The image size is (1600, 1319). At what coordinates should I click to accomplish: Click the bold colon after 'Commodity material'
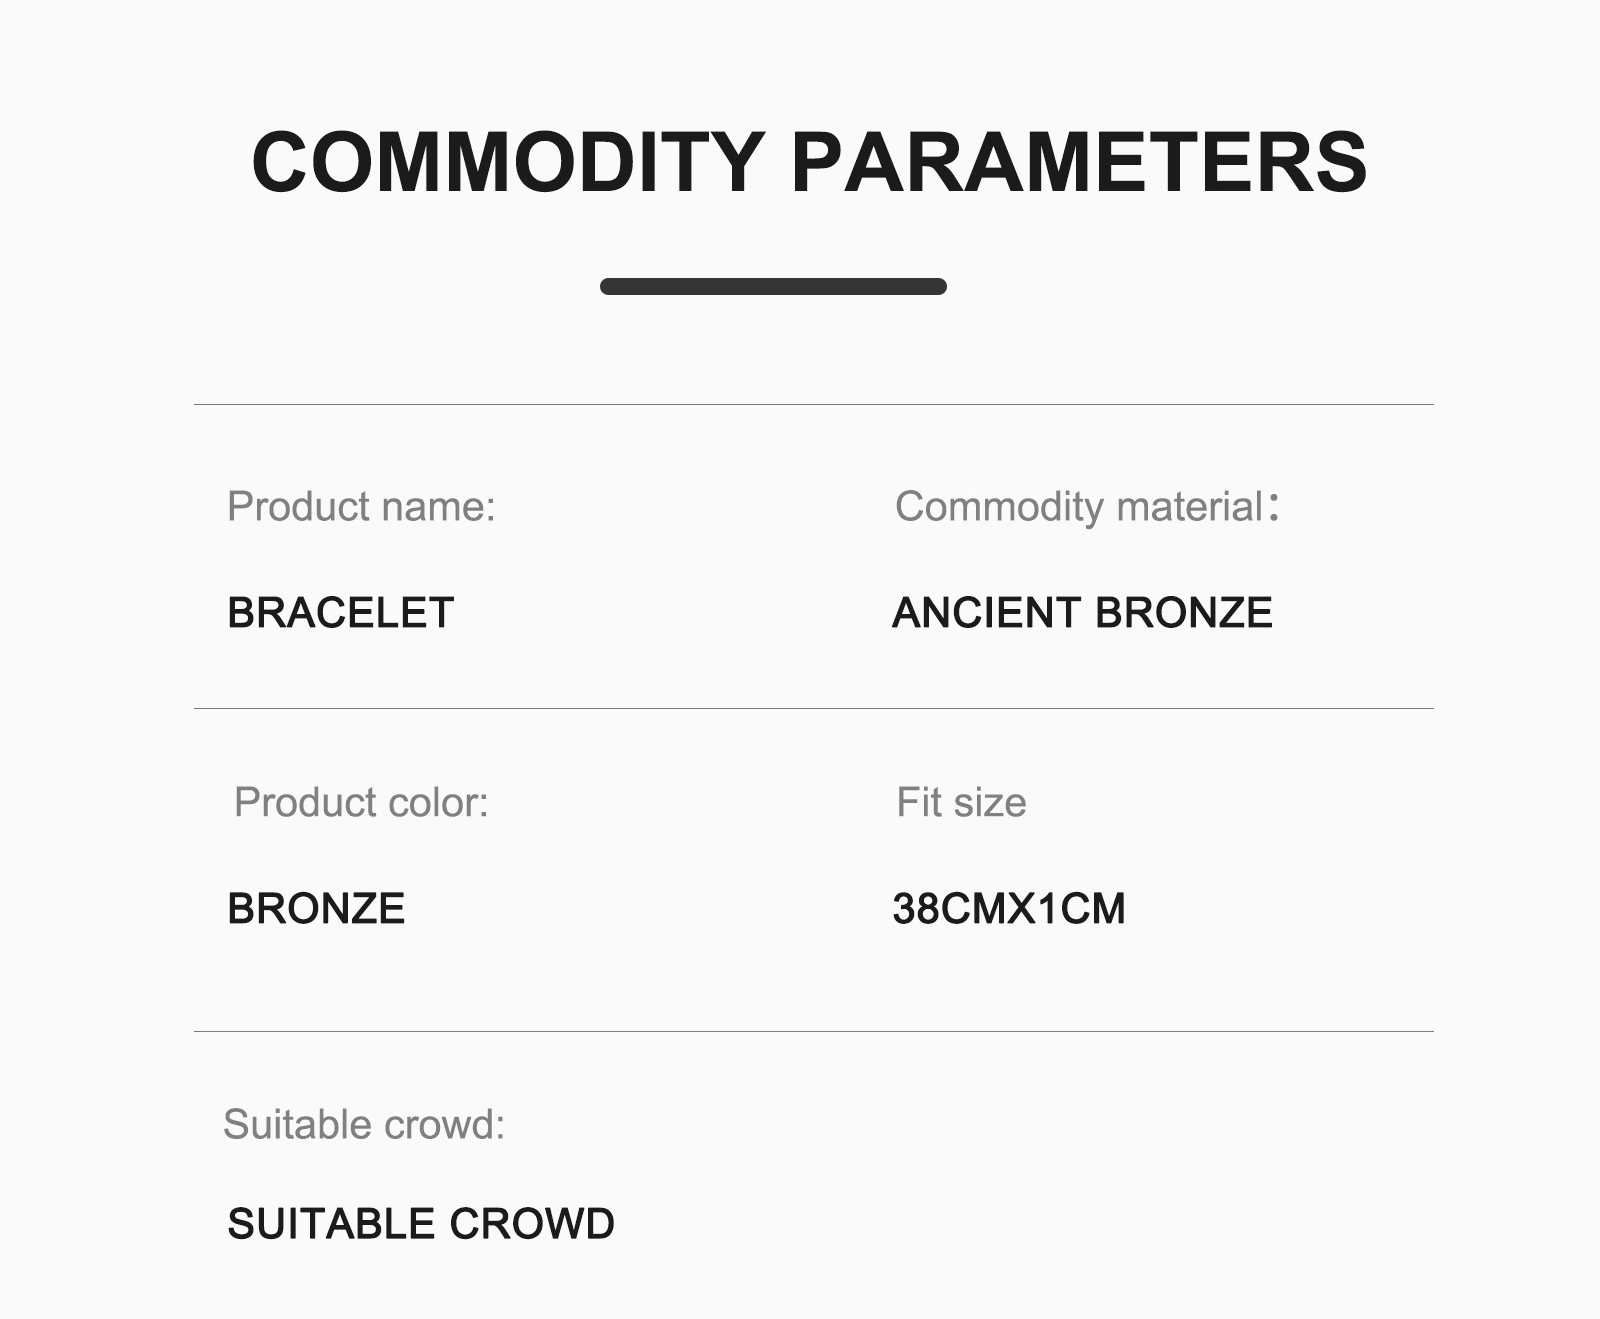(1273, 507)
